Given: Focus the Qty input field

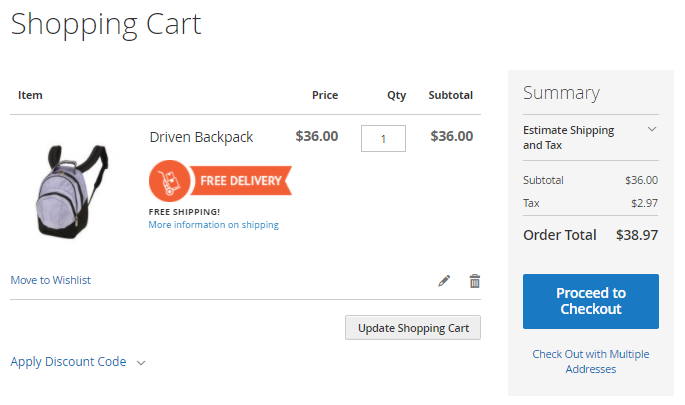Looking at the screenshot, I should tap(383, 138).
